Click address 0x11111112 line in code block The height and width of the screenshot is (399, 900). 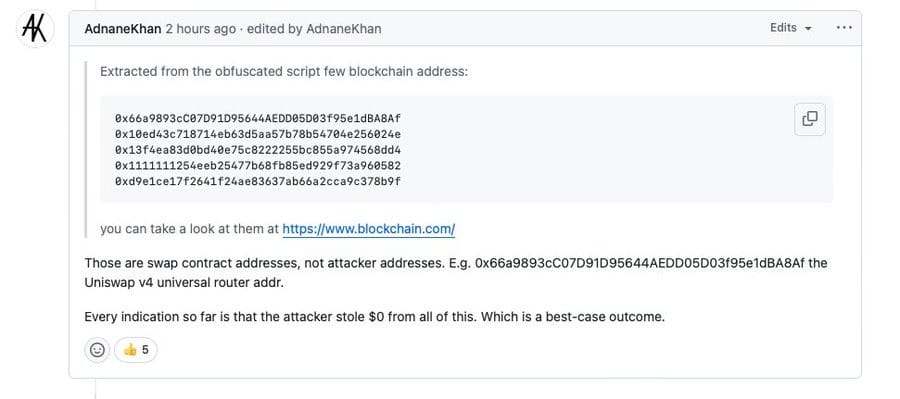pyautogui.click(x=258, y=166)
